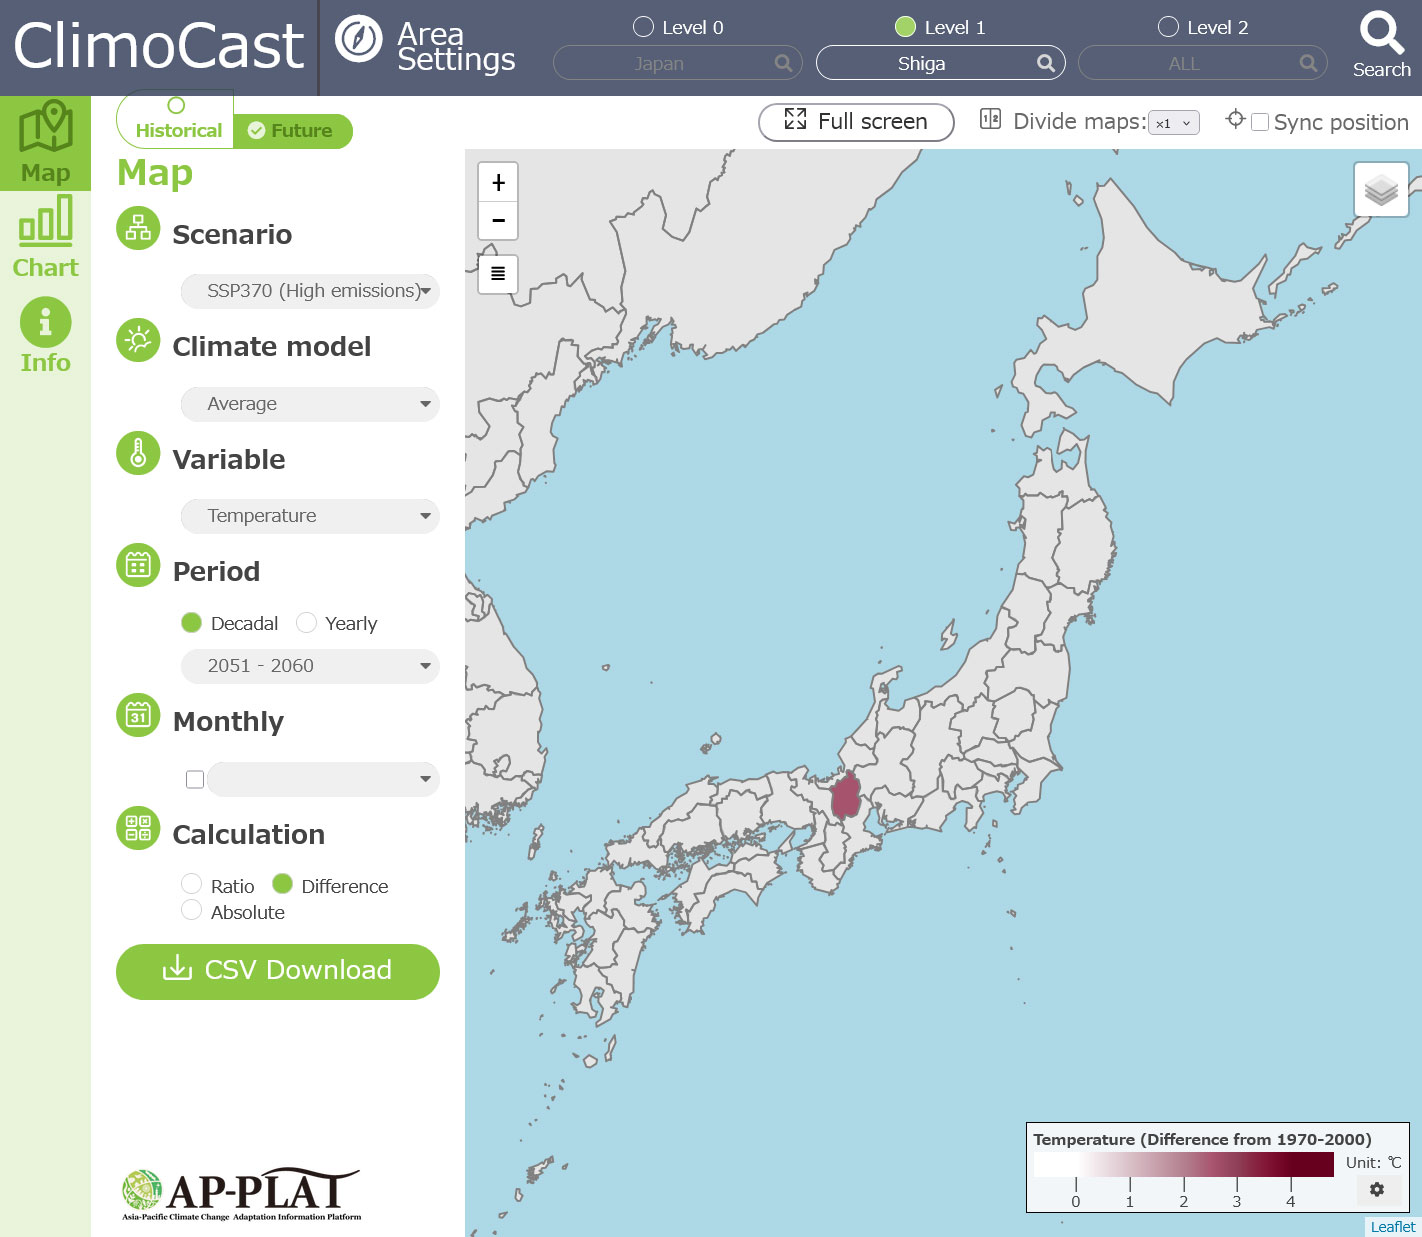This screenshot has width=1422, height=1237.
Task: Choose the Decadal period option
Action: (x=192, y=623)
